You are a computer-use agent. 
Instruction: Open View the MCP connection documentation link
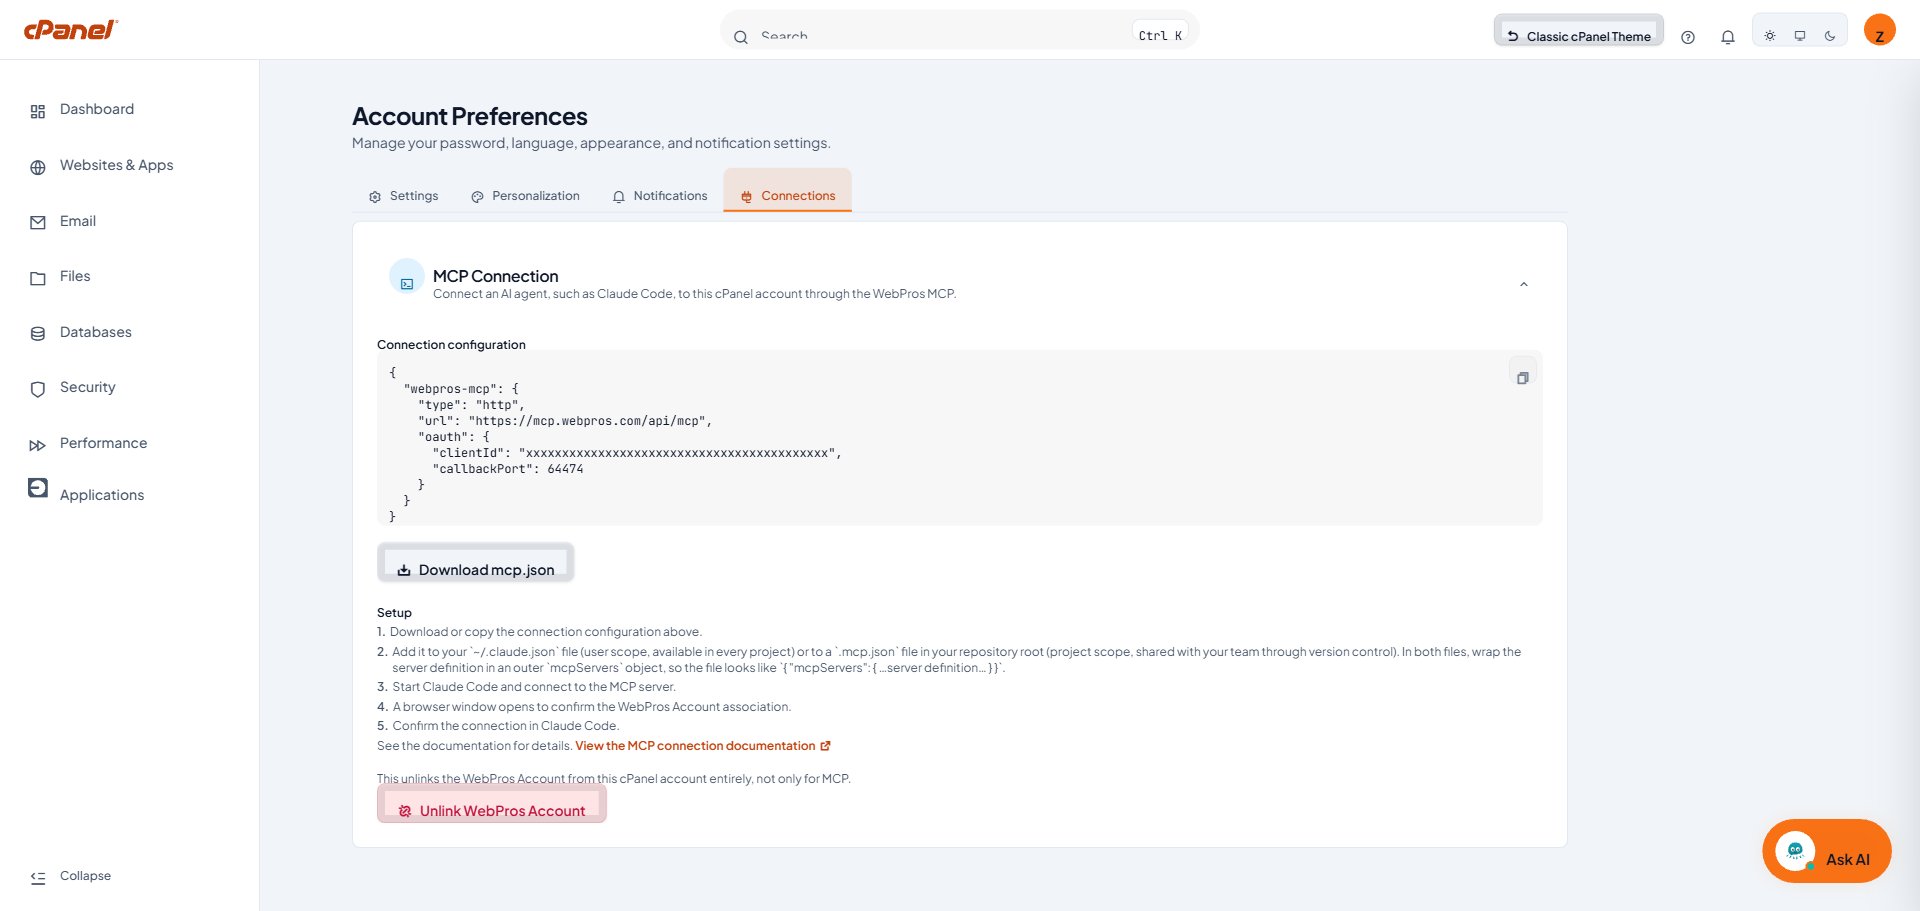703,746
